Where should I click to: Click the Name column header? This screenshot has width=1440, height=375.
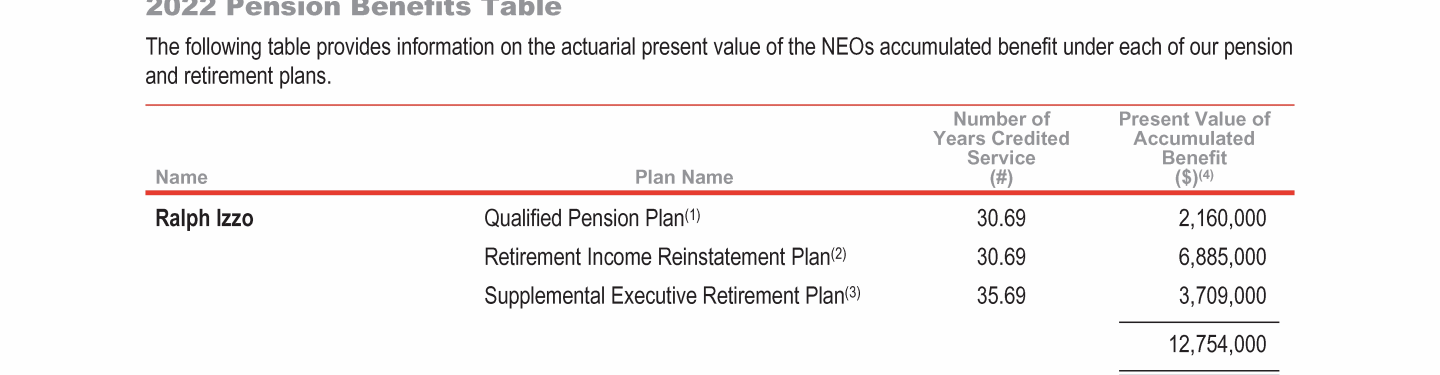(182, 177)
